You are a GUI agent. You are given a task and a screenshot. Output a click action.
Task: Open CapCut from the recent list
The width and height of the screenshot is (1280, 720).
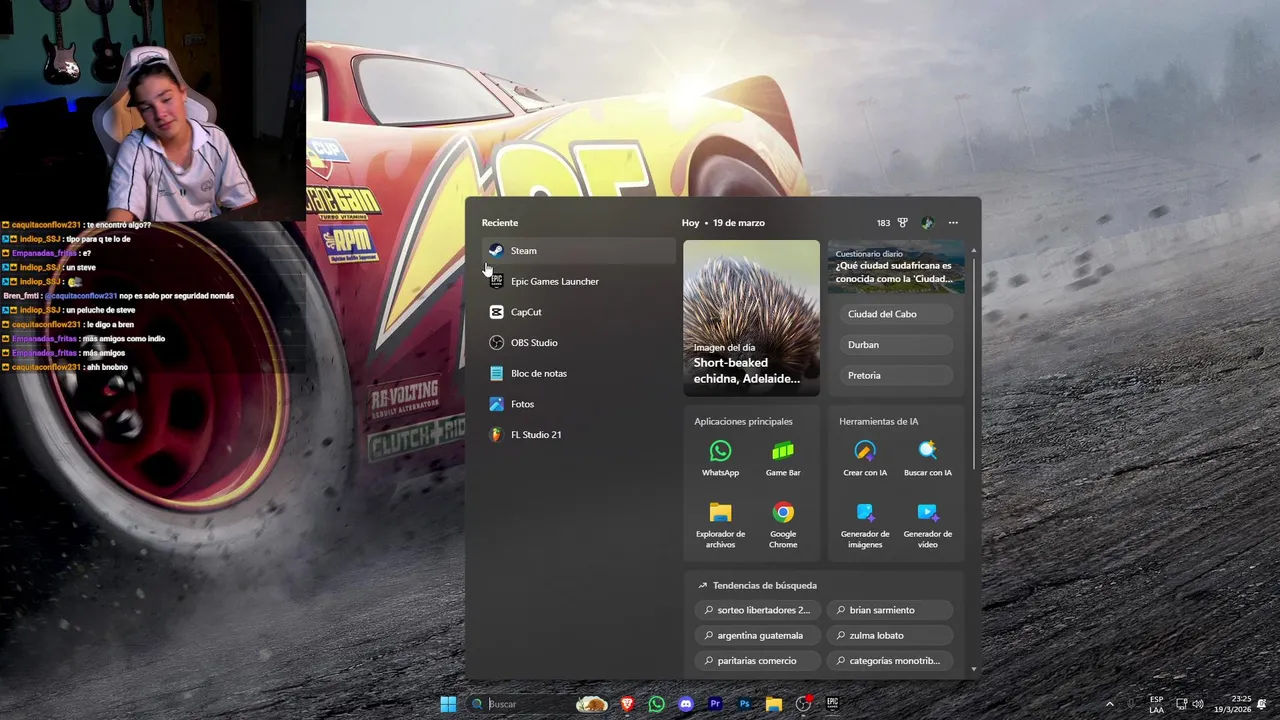578,312
